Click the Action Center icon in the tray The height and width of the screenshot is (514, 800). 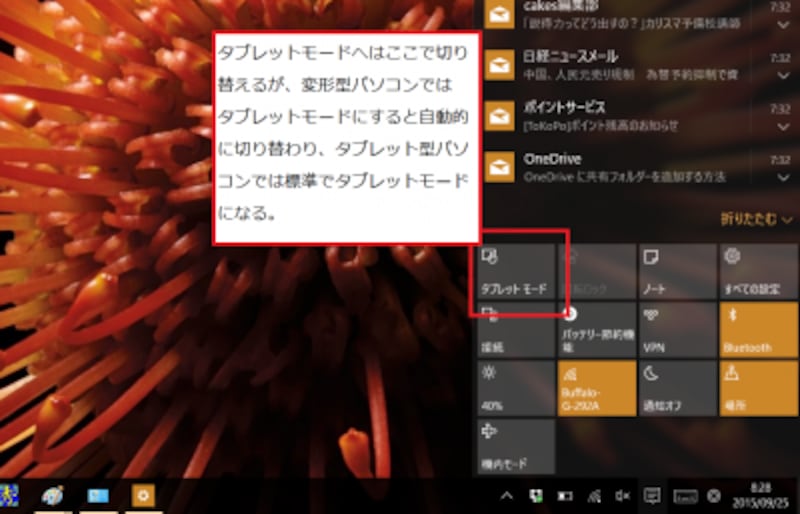(x=652, y=496)
